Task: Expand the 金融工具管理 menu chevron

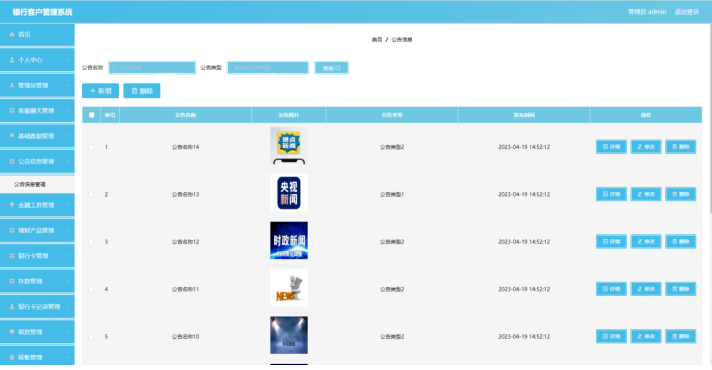Action: (69, 205)
